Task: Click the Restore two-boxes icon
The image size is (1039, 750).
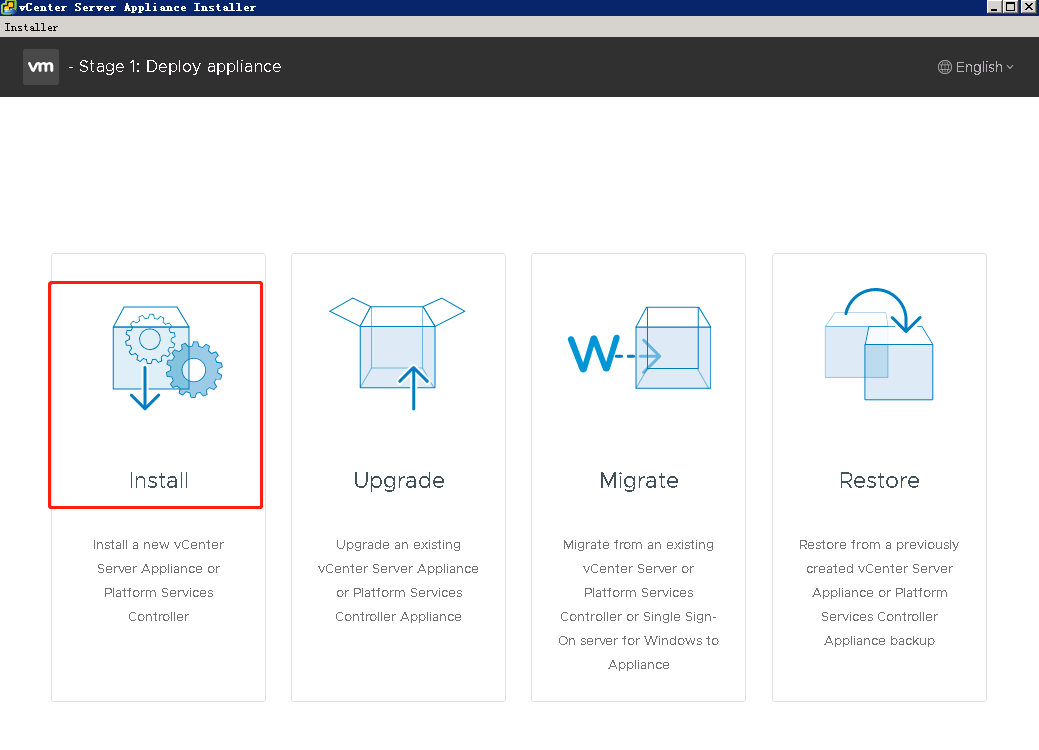Action: pos(879,344)
